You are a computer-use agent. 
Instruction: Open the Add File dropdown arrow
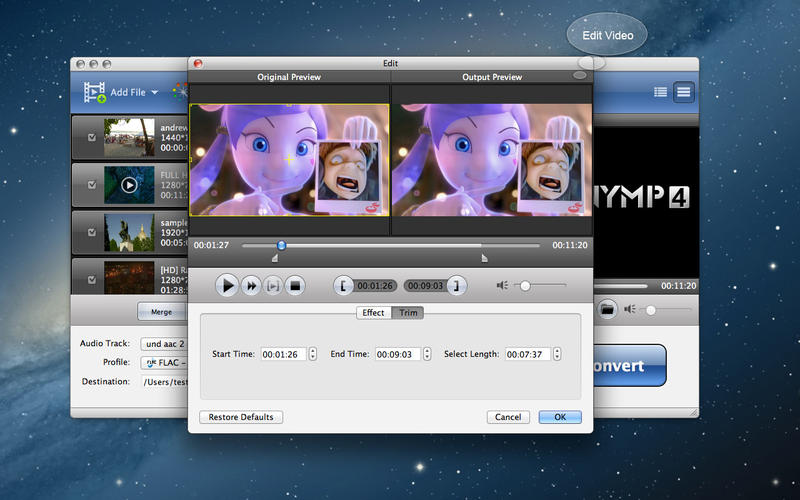[154, 93]
